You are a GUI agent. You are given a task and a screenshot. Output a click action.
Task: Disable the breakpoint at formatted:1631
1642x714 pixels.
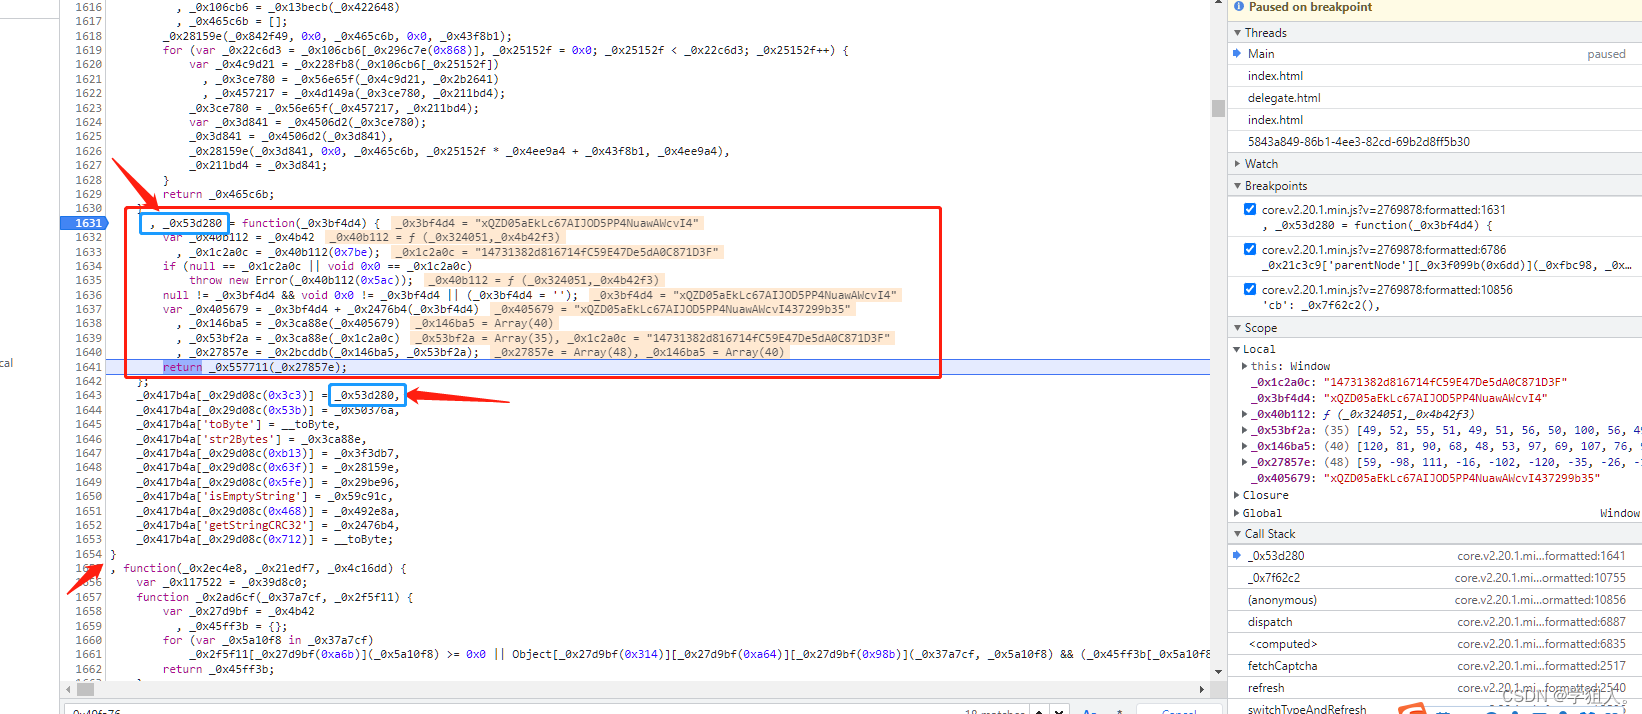1250,209
